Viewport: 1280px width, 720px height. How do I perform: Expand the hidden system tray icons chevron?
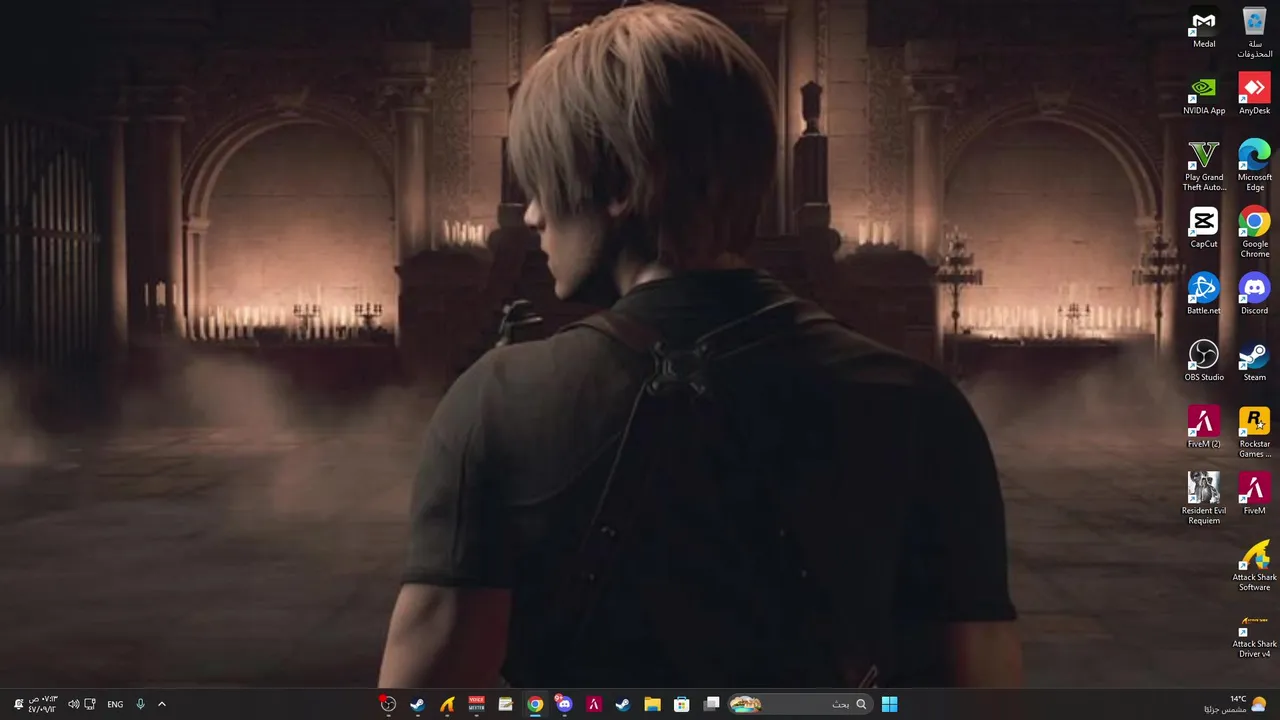[162, 704]
